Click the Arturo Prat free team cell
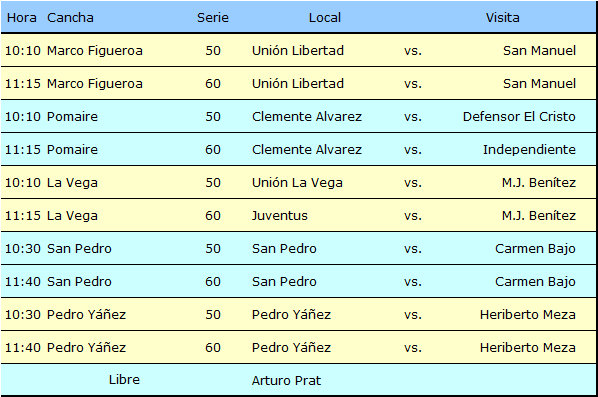Image resolution: width=598 pixels, height=397 pixels. click(286, 380)
